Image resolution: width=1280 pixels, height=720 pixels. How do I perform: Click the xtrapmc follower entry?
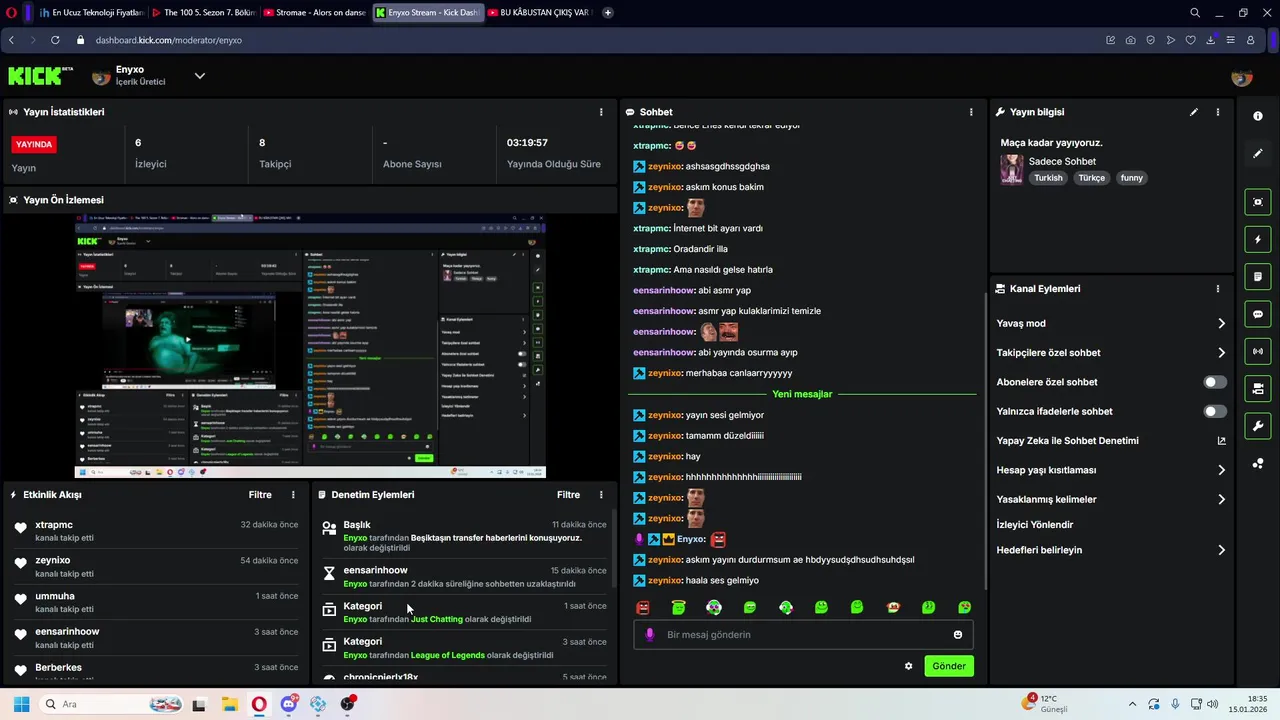point(155,531)
